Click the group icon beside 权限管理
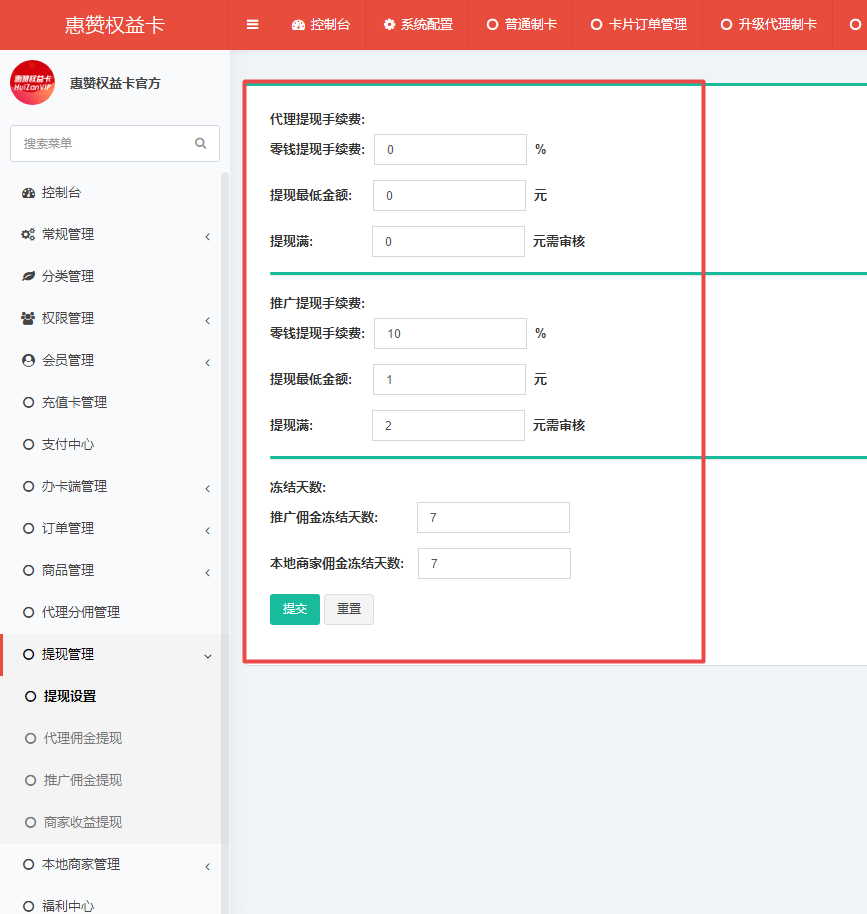 [28, 318]
